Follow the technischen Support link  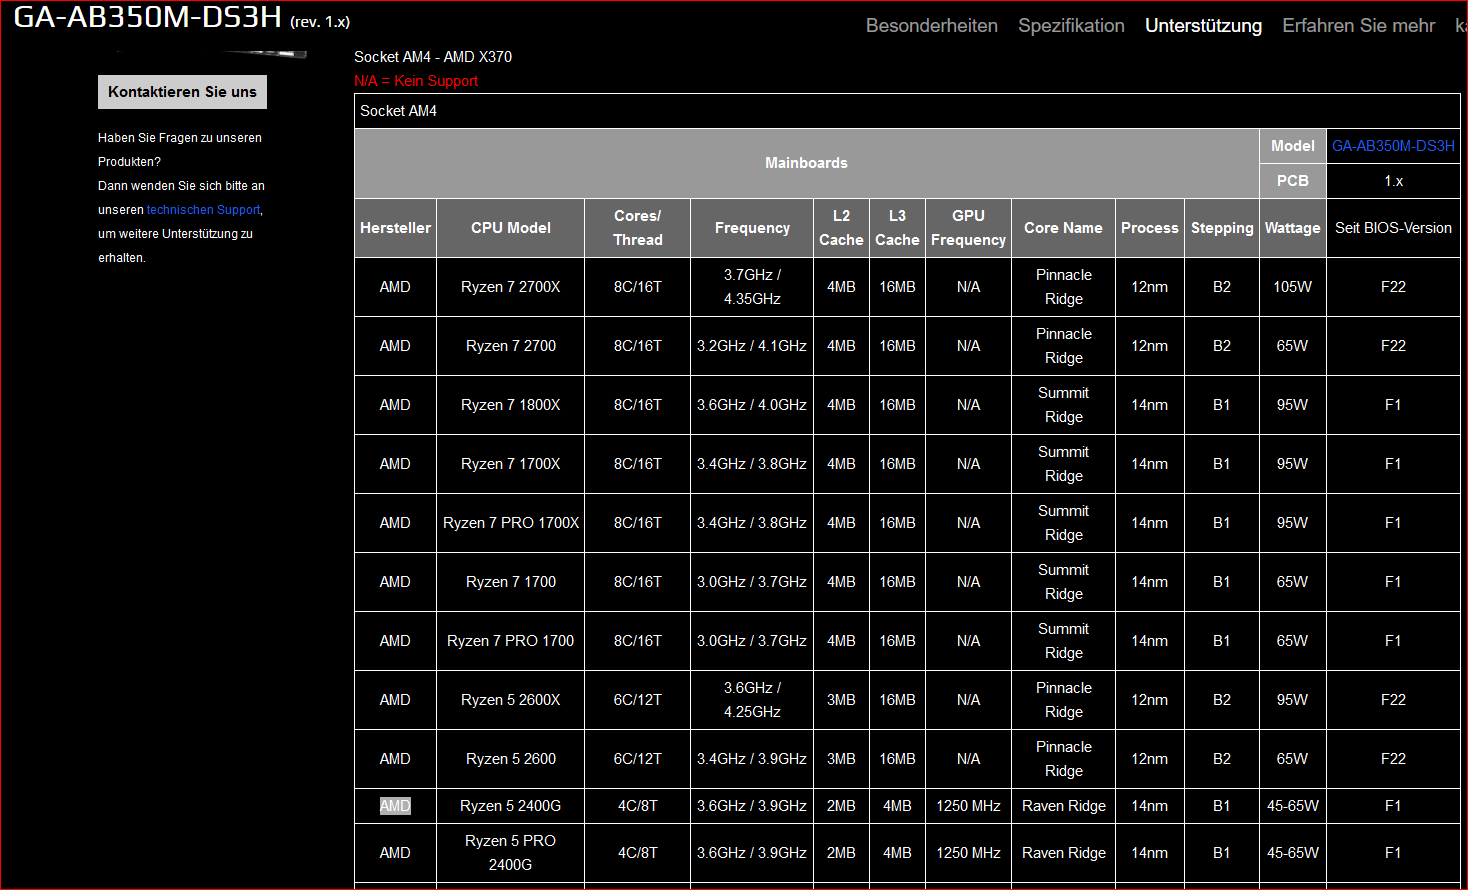click(x=203, y=210)
